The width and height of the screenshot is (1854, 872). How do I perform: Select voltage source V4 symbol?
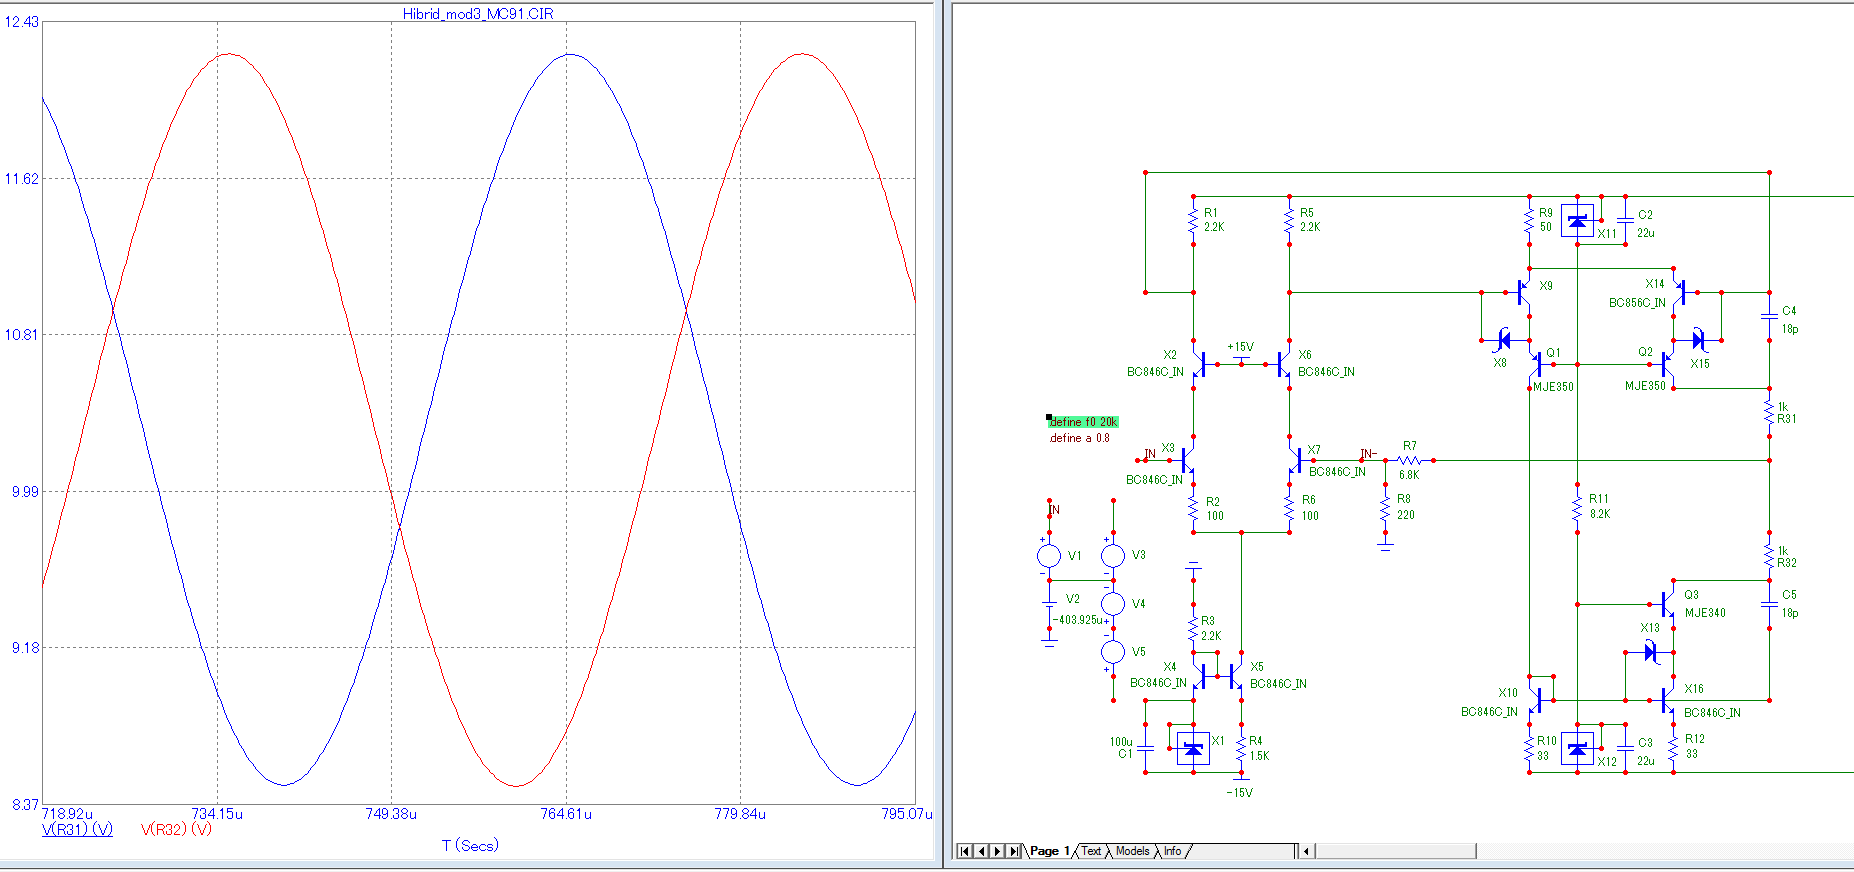(x=1113, y=604)
